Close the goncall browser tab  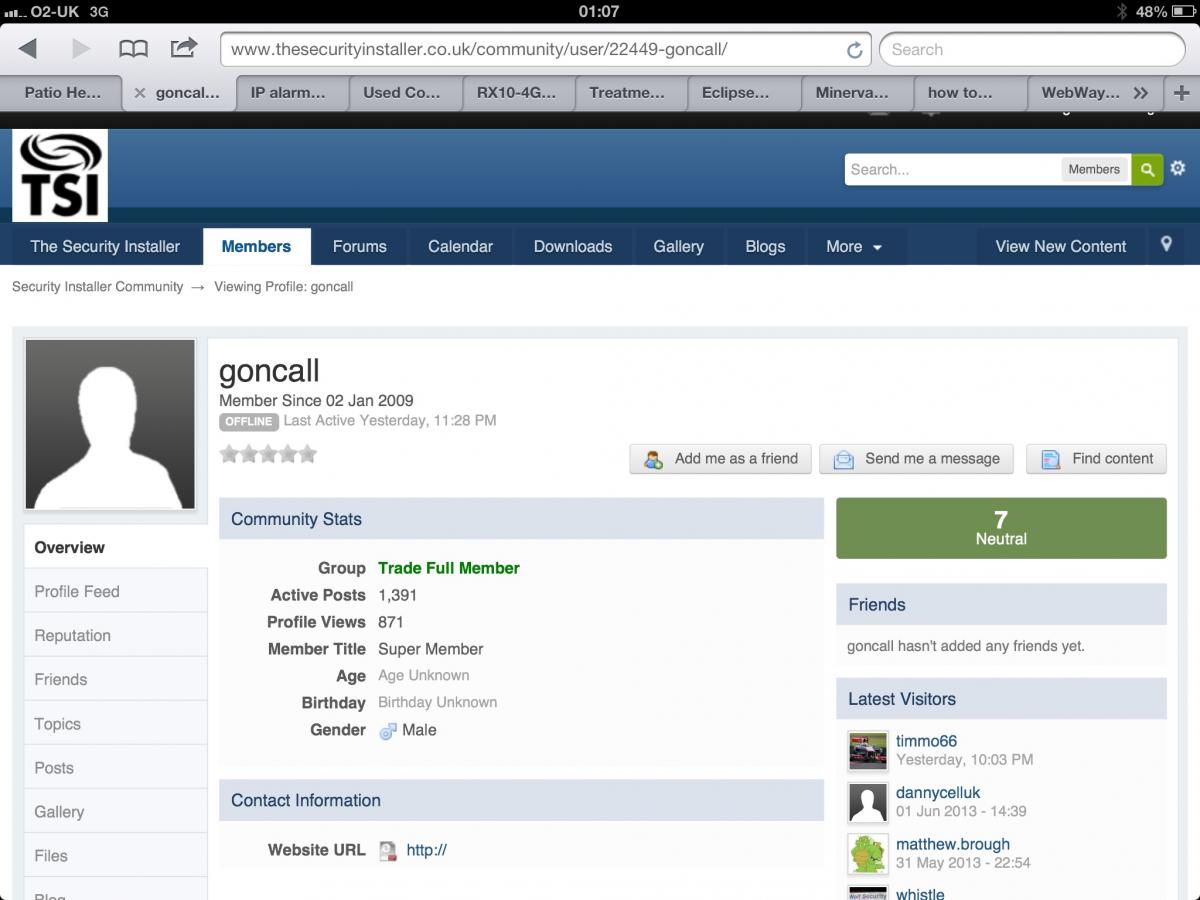pyautogui.click(x=140, y=93)
